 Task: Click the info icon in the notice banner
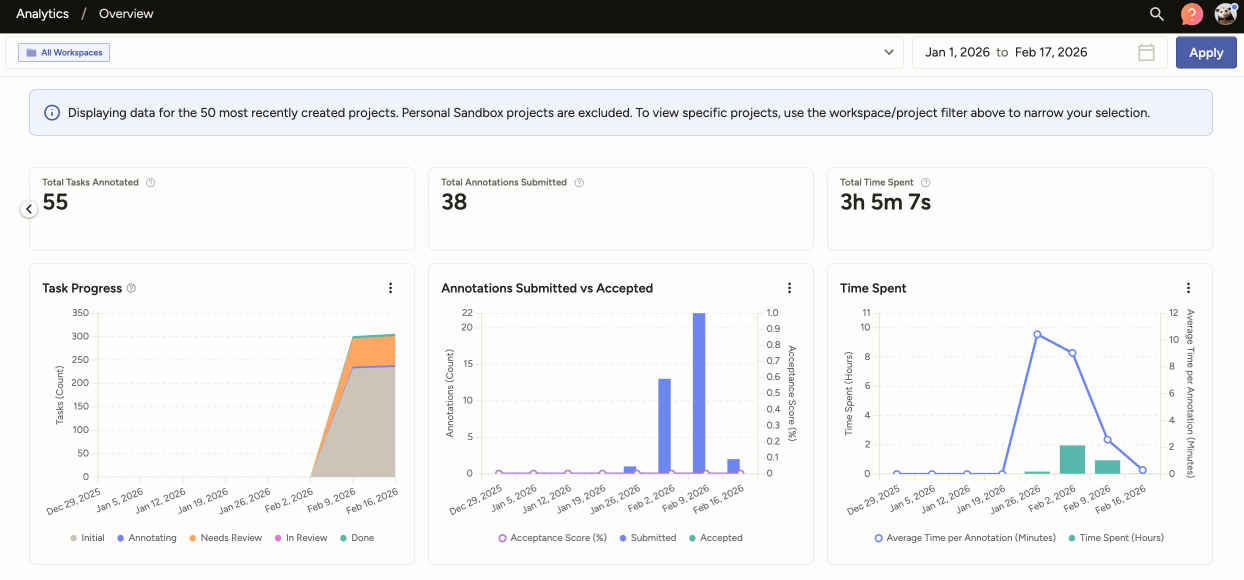[x=51, y=112]
